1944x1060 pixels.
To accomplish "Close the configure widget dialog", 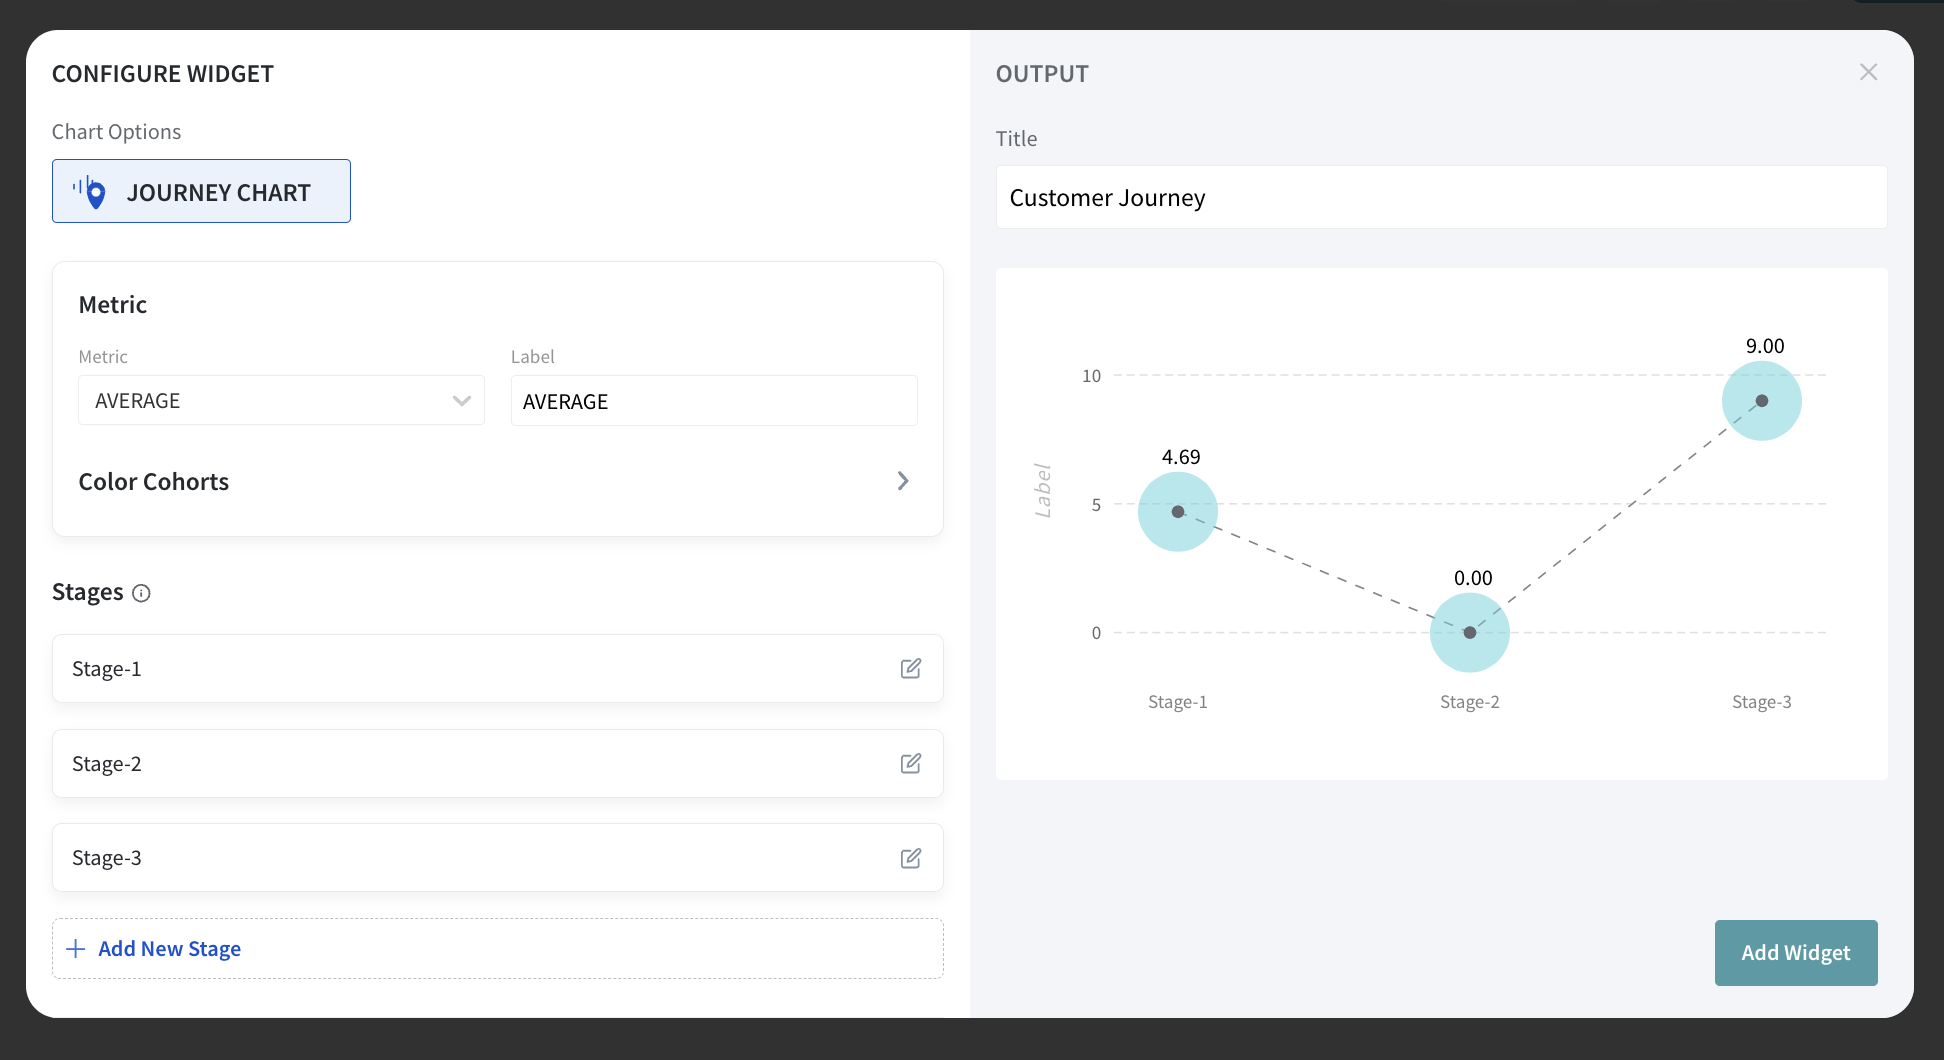I will point(1868,72).
